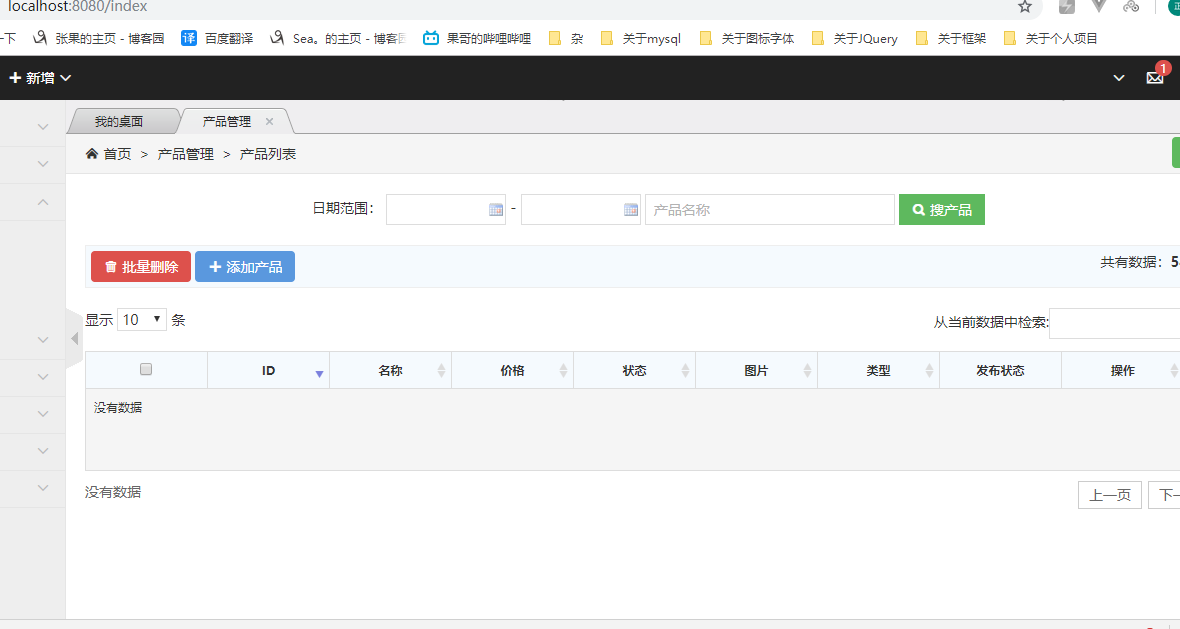Image resolution: width=1180 pixels, height=629 pixels.
Task: Expand the seventh sidebar menu chevron
Action: (43, 451)
